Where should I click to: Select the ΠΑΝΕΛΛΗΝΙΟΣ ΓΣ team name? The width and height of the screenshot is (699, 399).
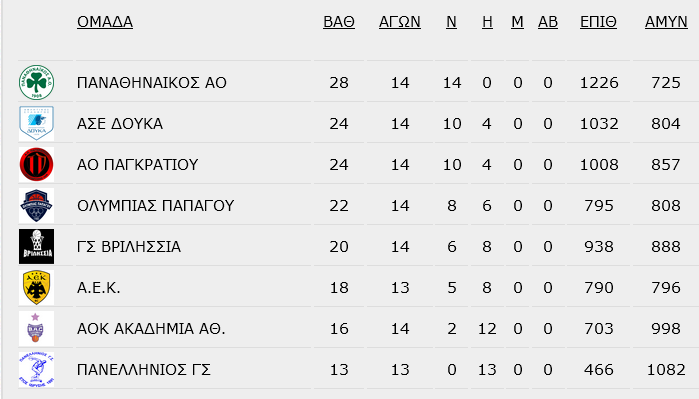click(x=144, y=370)
